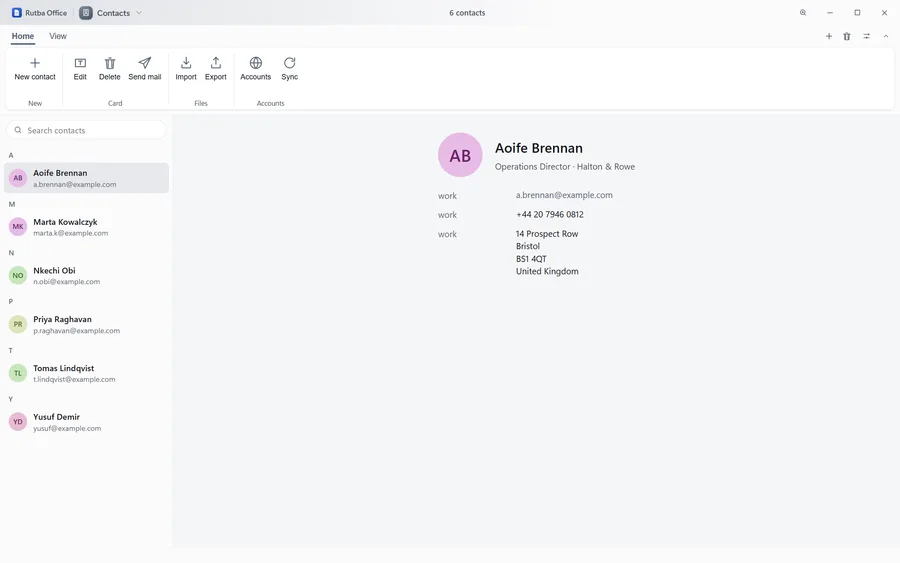
Task: Select the Tomas Lindqvist contact
Action: 87,373
